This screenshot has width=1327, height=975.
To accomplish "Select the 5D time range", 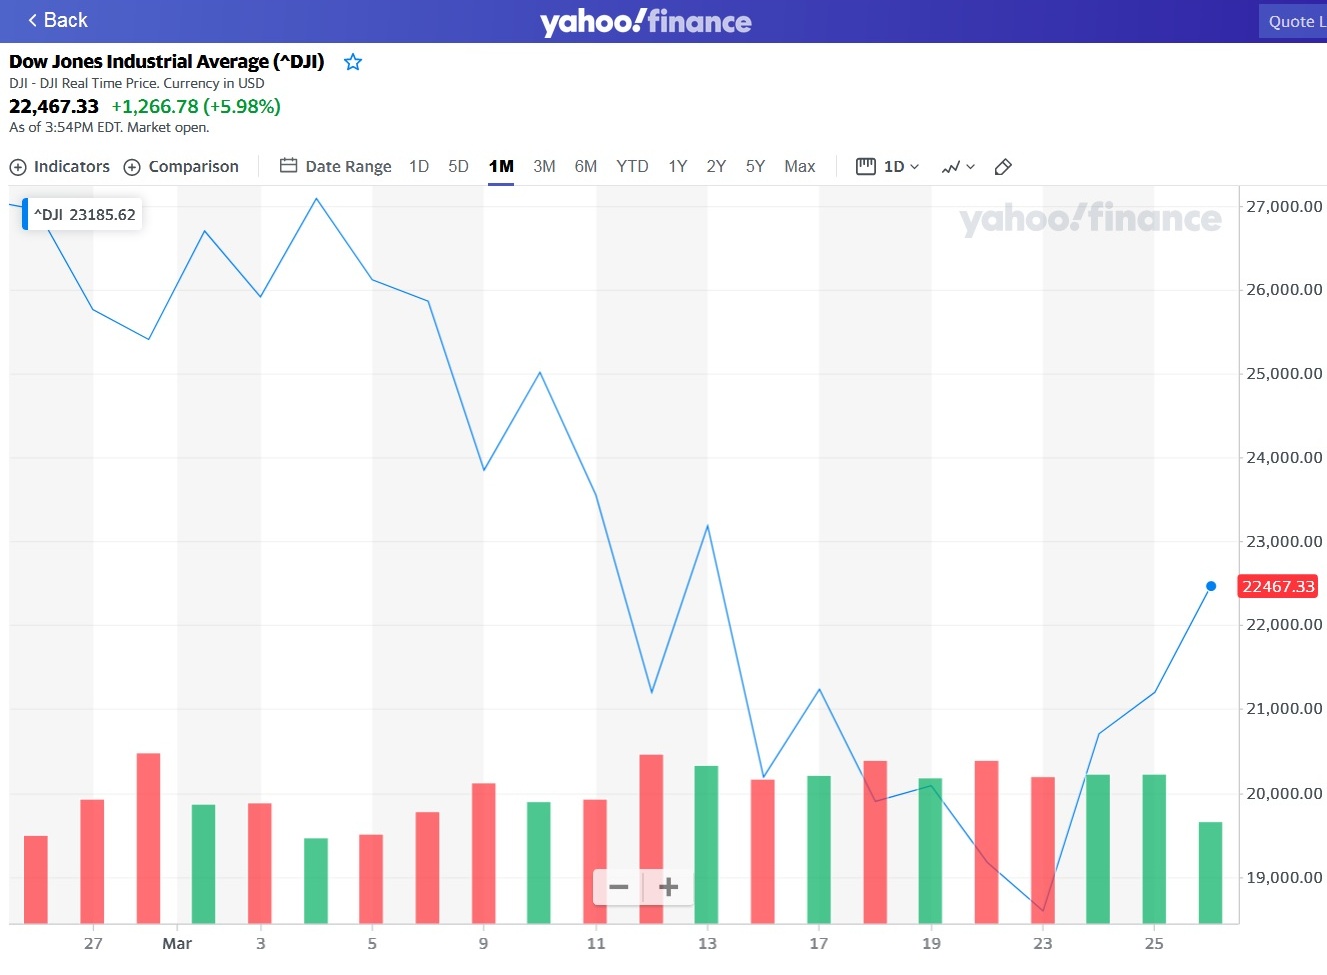I will point(458,167).
